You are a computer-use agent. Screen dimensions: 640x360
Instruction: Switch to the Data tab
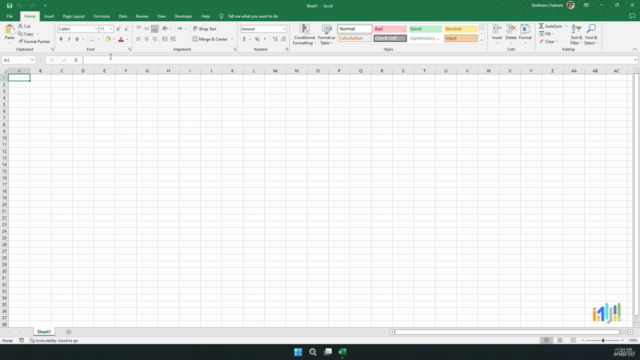pos(123,16)
